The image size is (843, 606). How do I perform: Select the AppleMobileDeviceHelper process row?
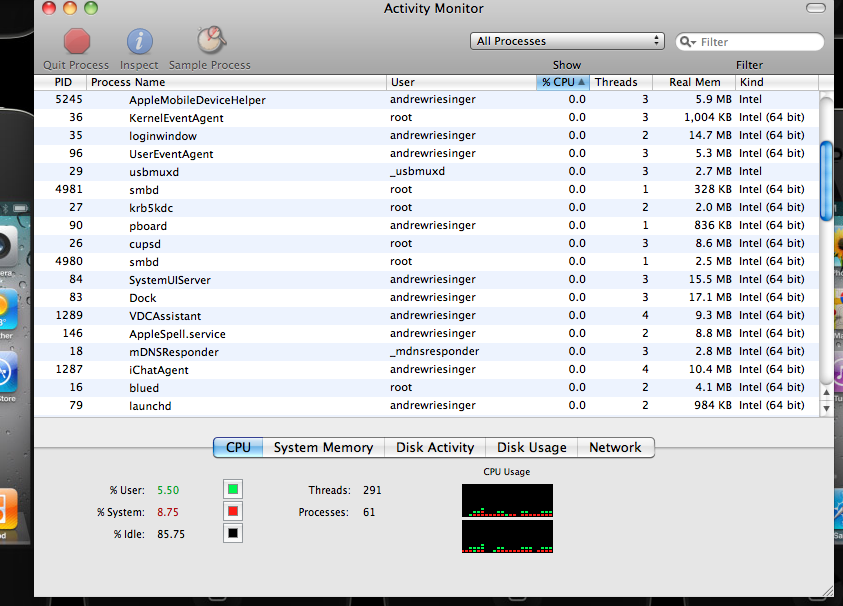coord(426,99)
